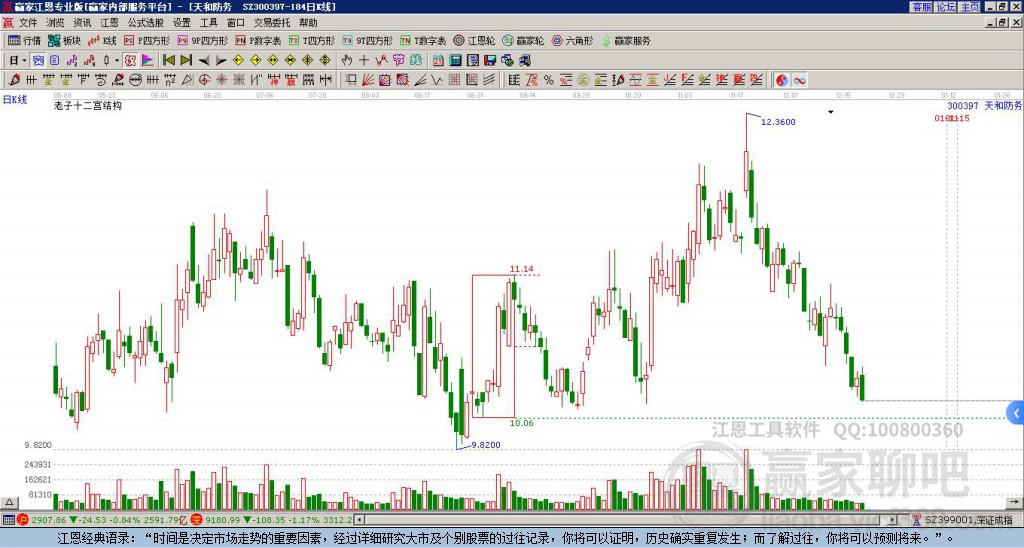Select the Gann fan angle lines tool
Viewport: 1024px width, 548px height.
[x=367, y=80]
